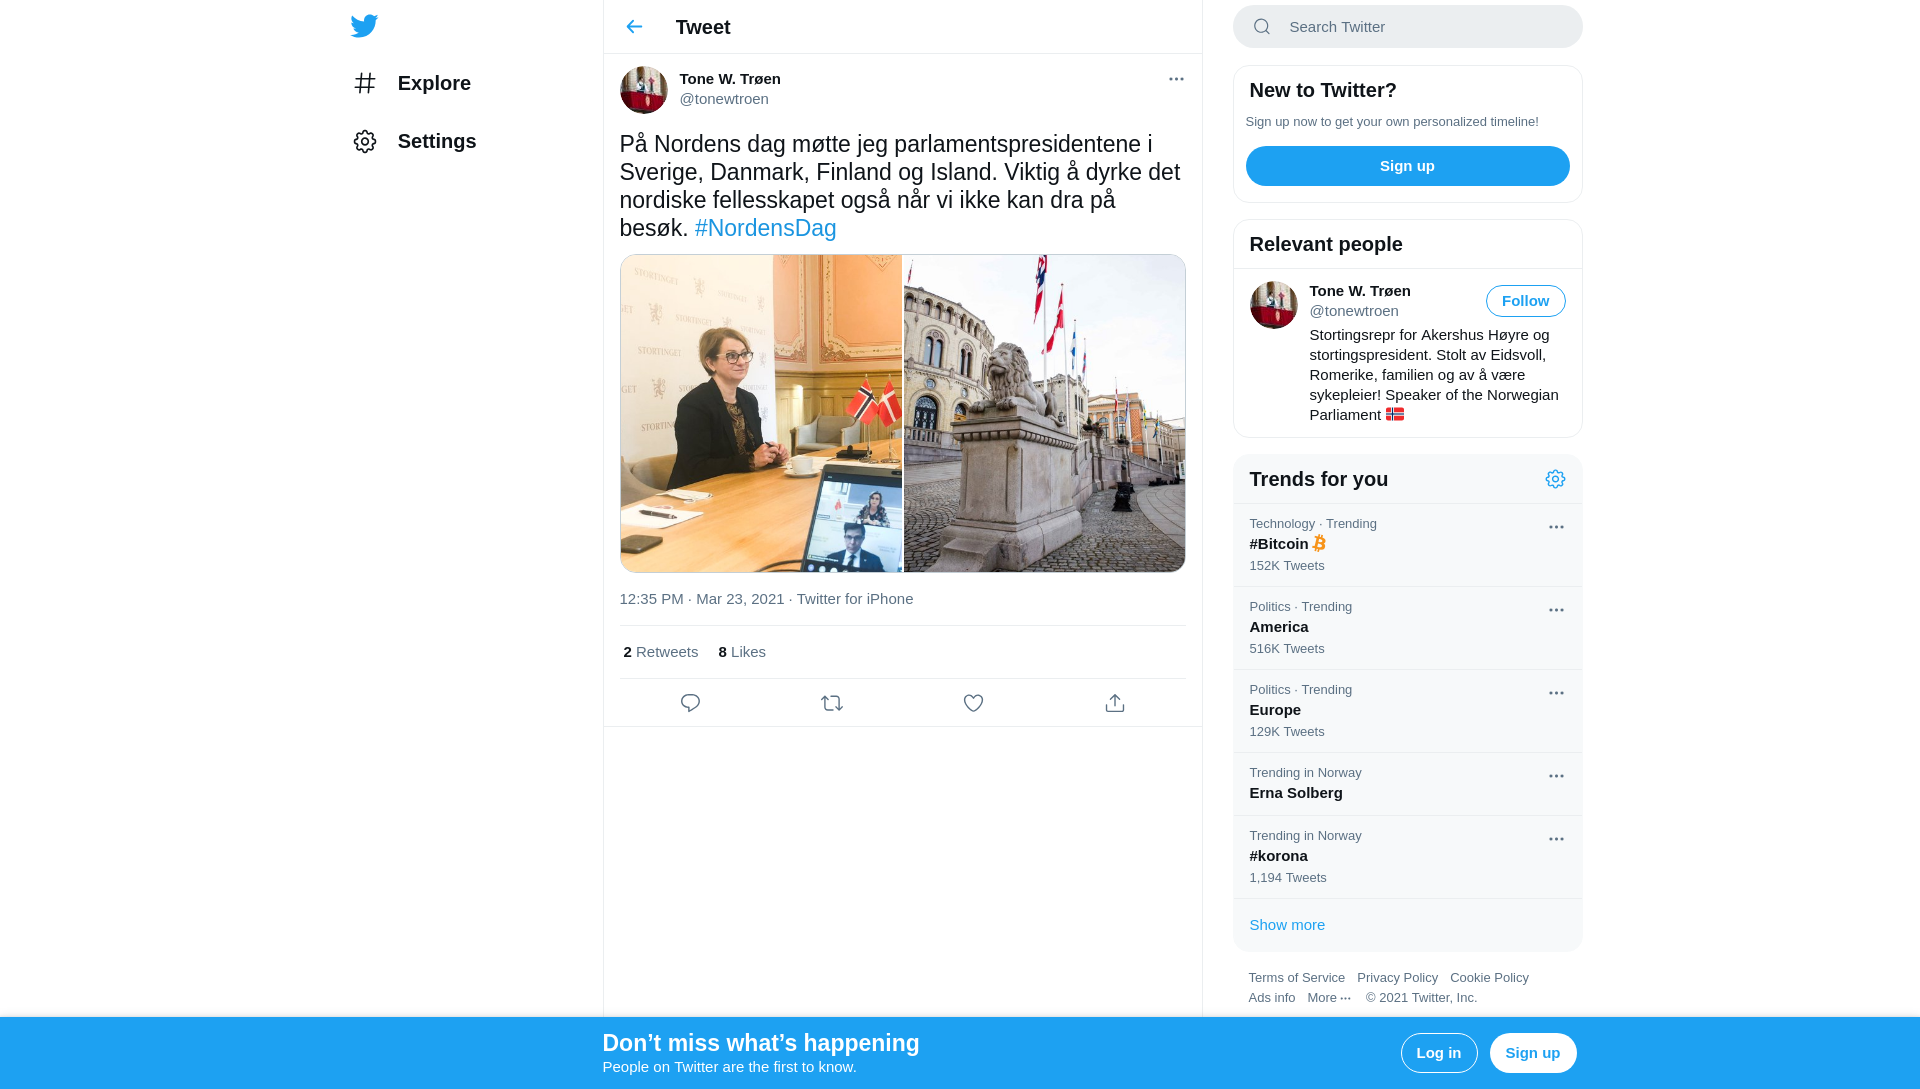Open the Trends settings gear icon
Screen dimensions: 1920x1089
[x=1554, y=479]
